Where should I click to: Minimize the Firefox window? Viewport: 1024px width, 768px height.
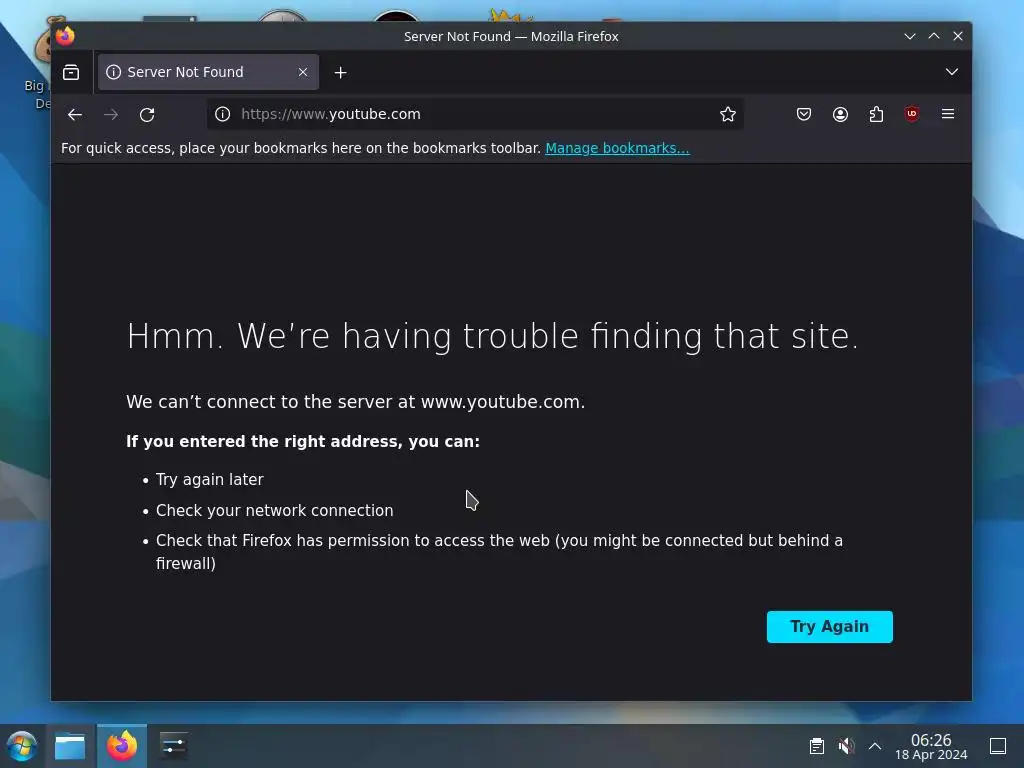[910, 36]
